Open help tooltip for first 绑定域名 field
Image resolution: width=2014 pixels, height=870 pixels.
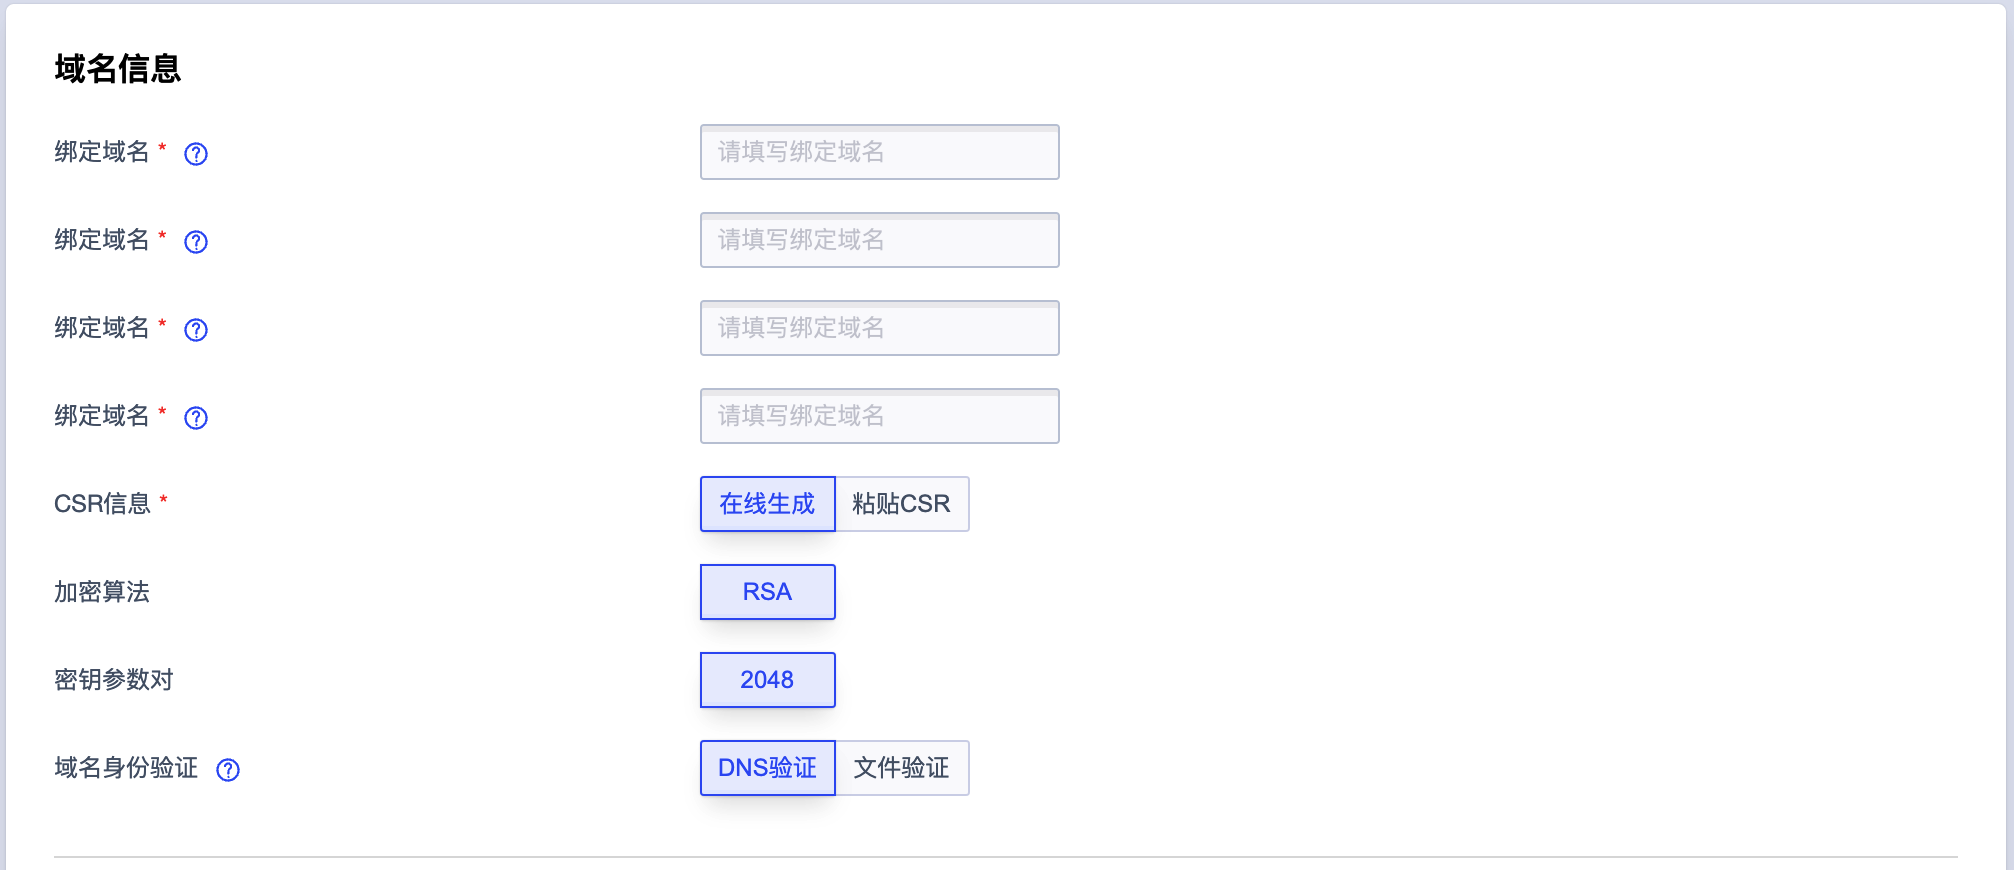coord(196,153)
